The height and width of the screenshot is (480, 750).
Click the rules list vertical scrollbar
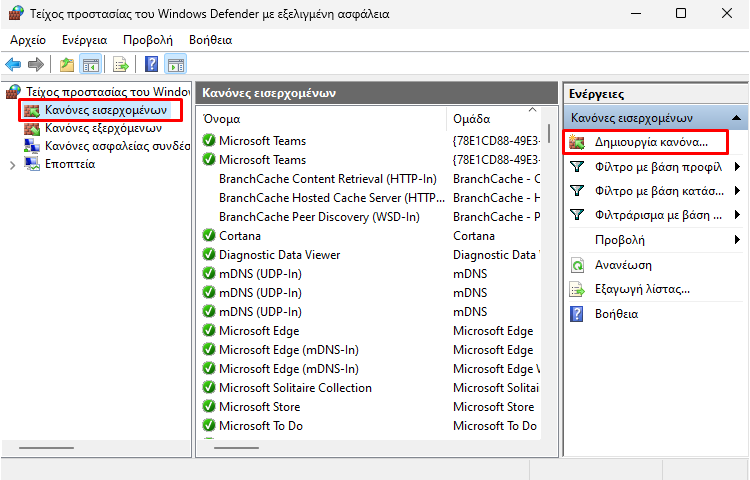(x=549, y=134)
